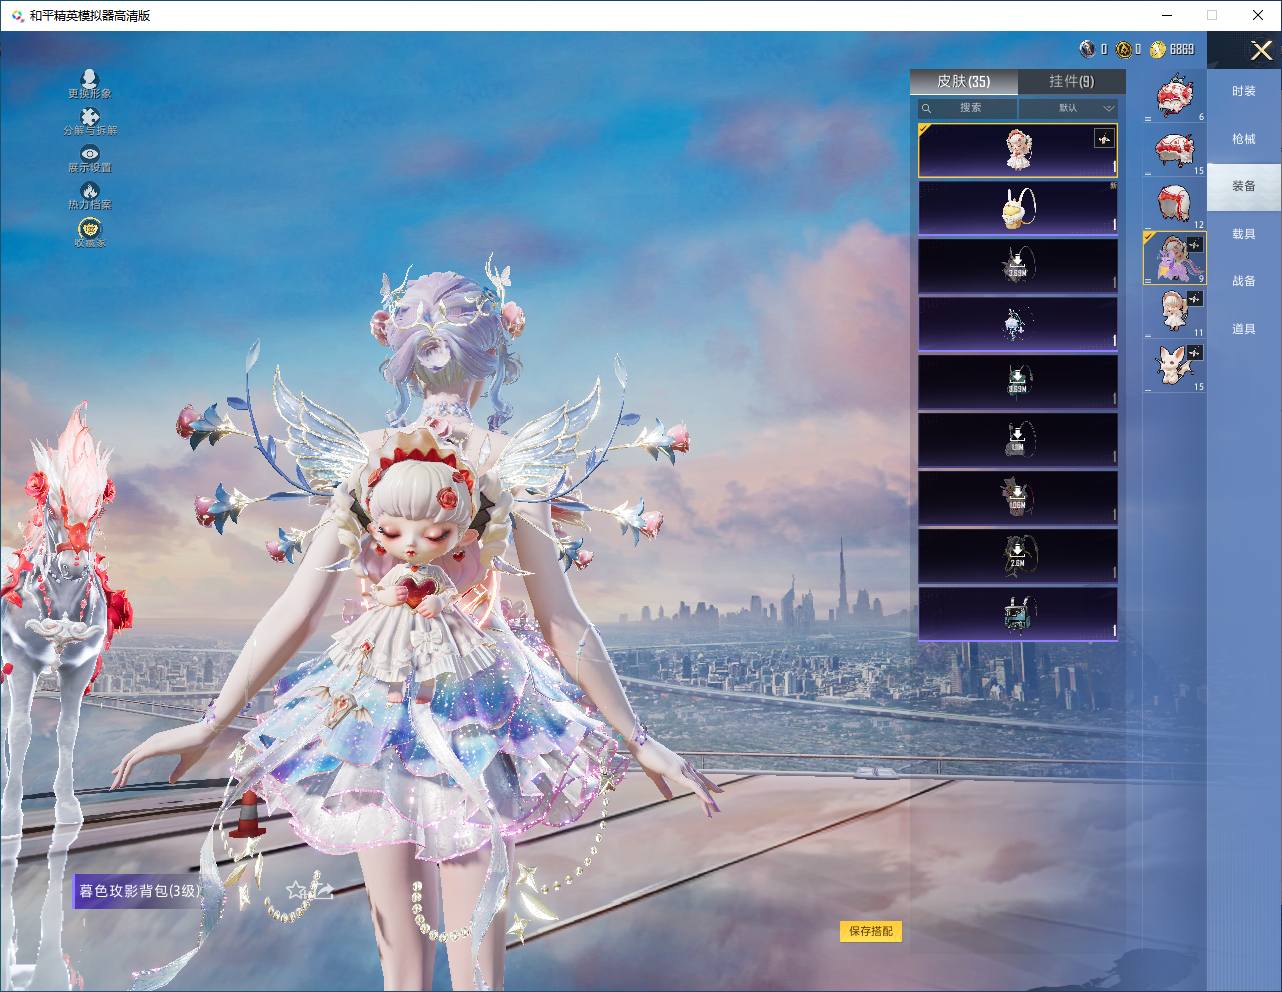This screenshot has height=992, width=1282.
Task: Switch to the 皮肤(35) tab
Action: click(963, 82)
